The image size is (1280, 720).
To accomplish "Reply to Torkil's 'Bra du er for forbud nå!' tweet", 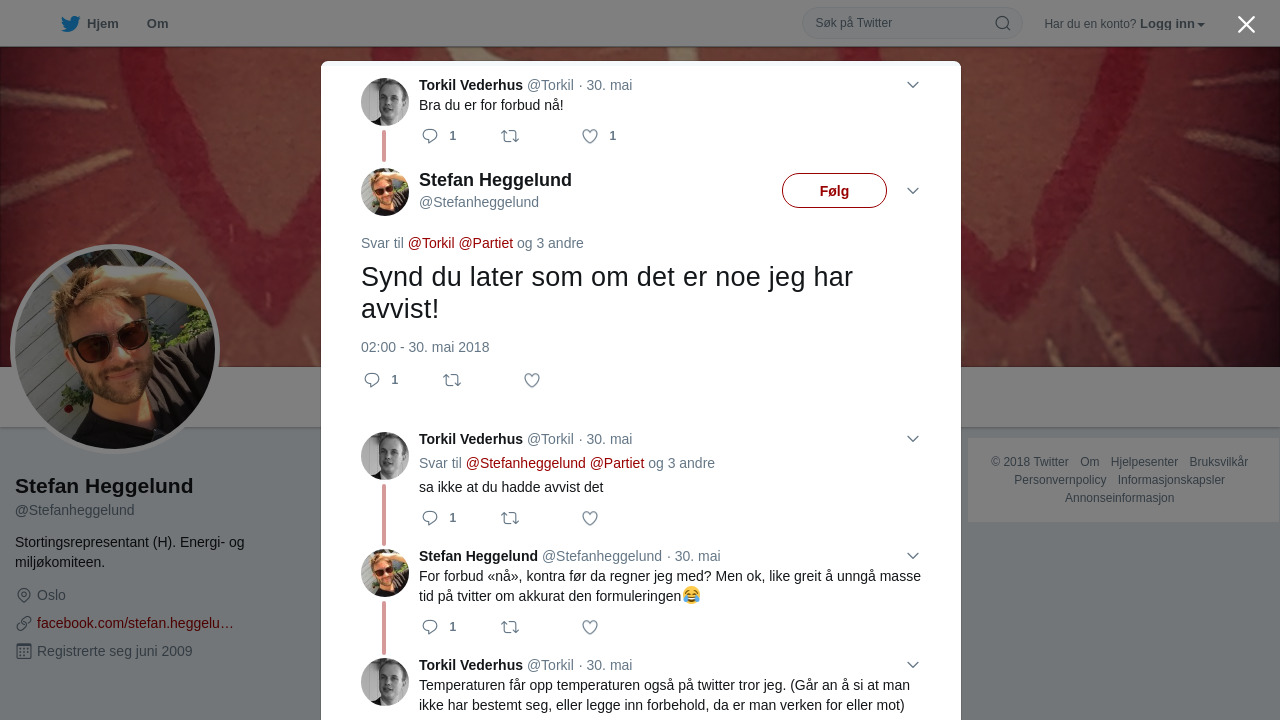I will pyautogui.click(x=430, y=136).
